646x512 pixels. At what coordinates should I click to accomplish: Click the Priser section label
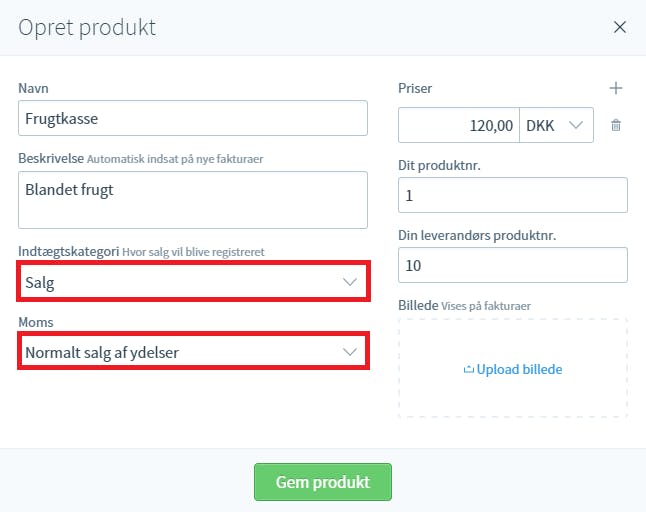(x=415, y=88)
